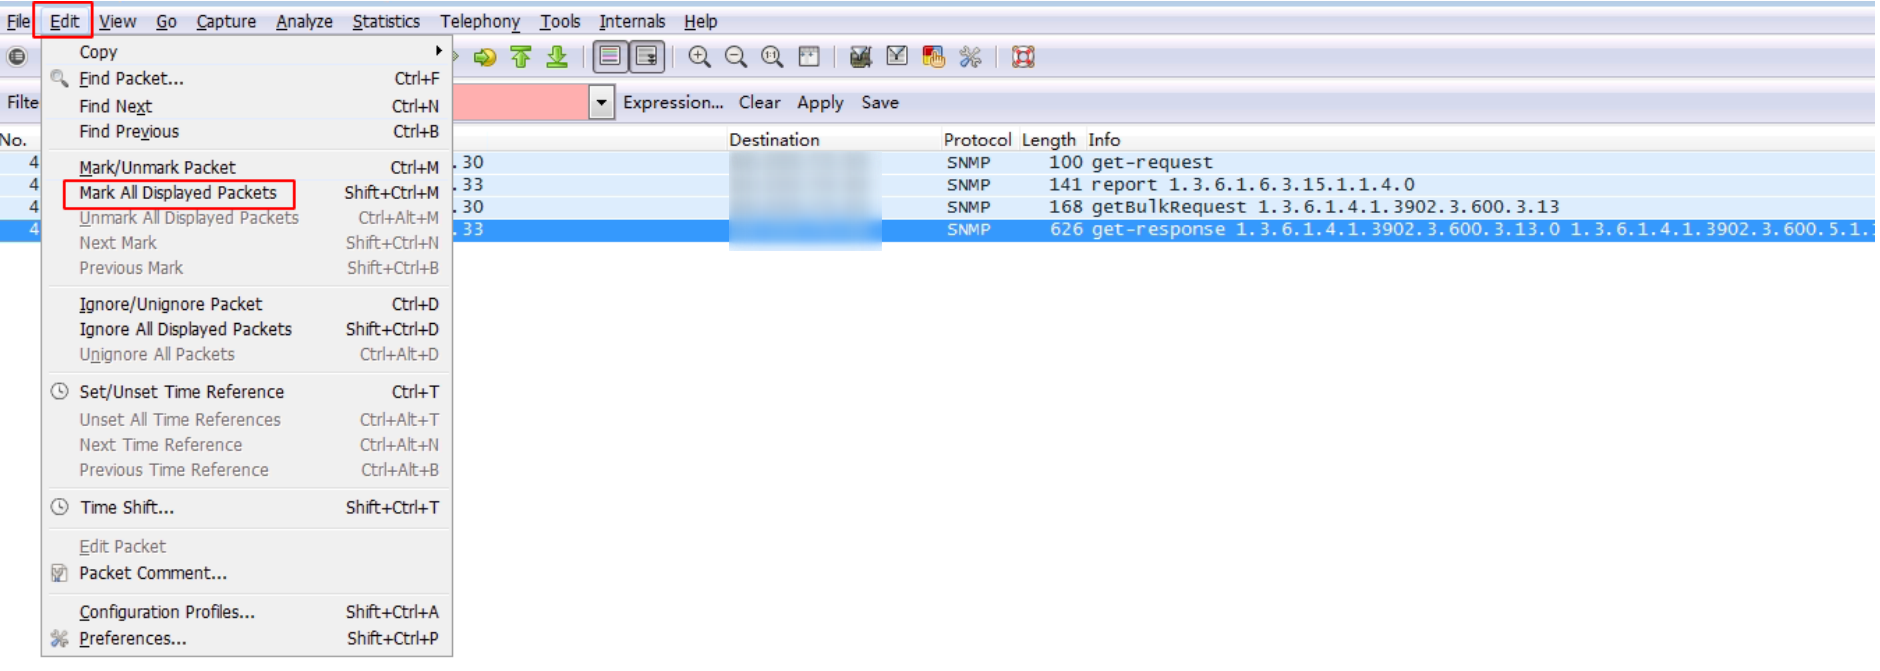Screen dimensions: 1880x671
Task: Zoom out using magnifier minus icon
Action: tap(736, 57)
